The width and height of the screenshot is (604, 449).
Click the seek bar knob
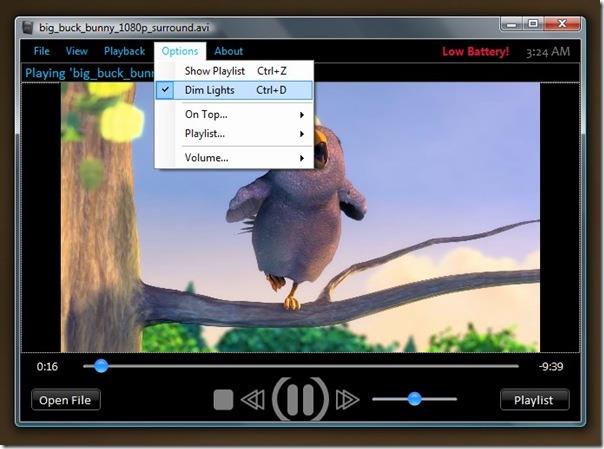[x=101, y=366]
